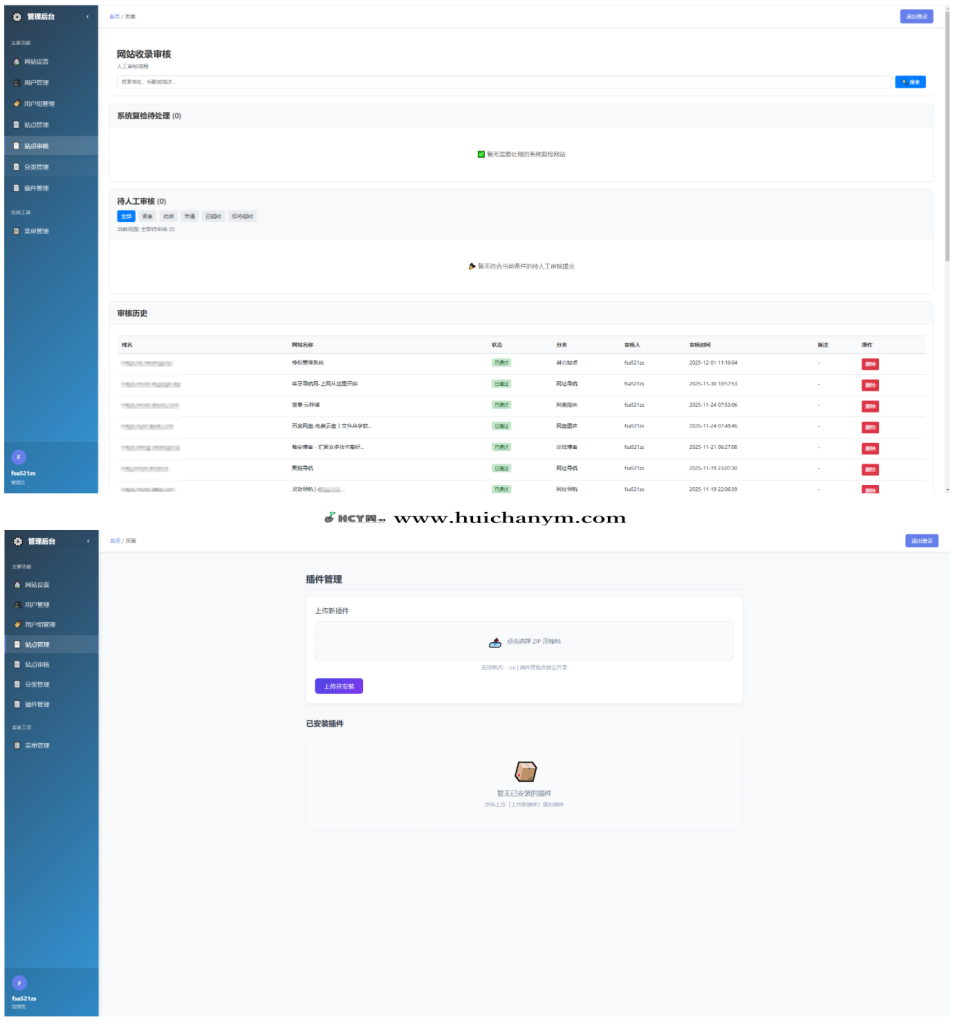The image size is (953, 1024).
Task: Select the 已超时 filter in 待人工审核
Action: (213, 216)
